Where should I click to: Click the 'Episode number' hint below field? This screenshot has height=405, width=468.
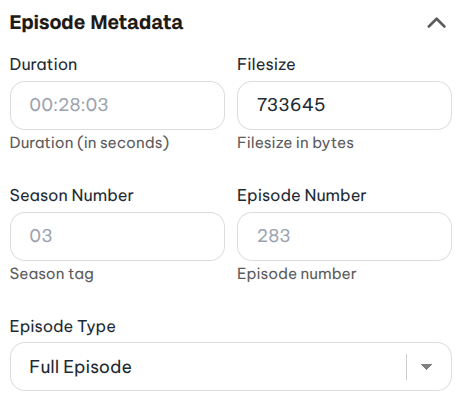(x=297, y=274)
